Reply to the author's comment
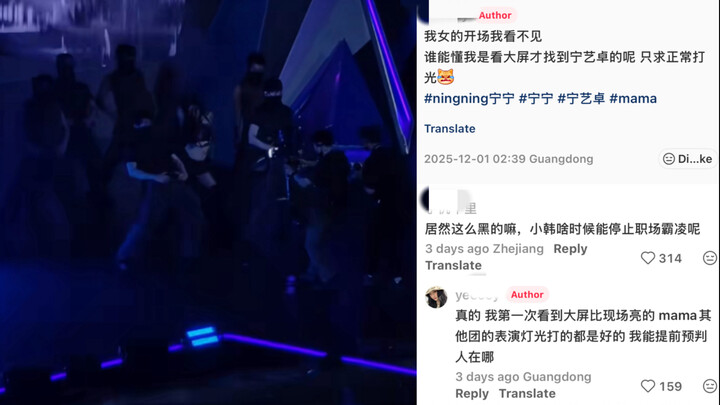The image size is (720, 405). pos(472,394)
